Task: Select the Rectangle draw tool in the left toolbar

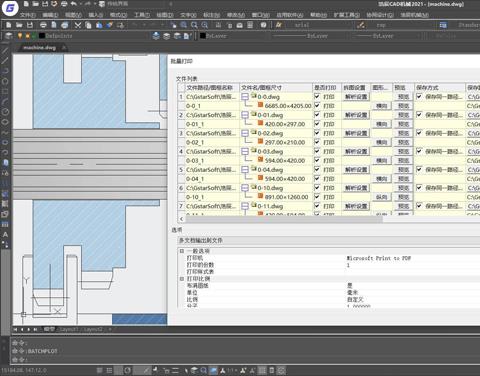Action: tap(5, 91)
